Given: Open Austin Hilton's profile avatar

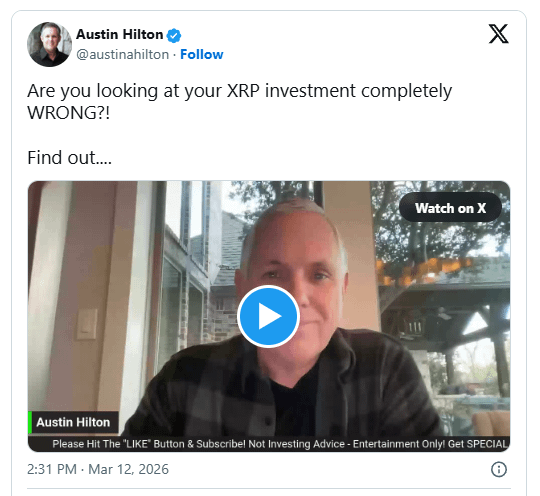Looking at the screenshot, I should (x=50, y=44).
